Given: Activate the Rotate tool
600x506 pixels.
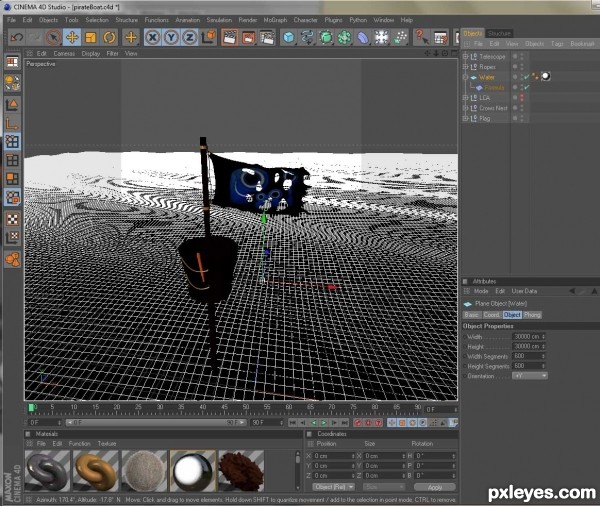Looking at the screenshot, I should tap(109, 38).
